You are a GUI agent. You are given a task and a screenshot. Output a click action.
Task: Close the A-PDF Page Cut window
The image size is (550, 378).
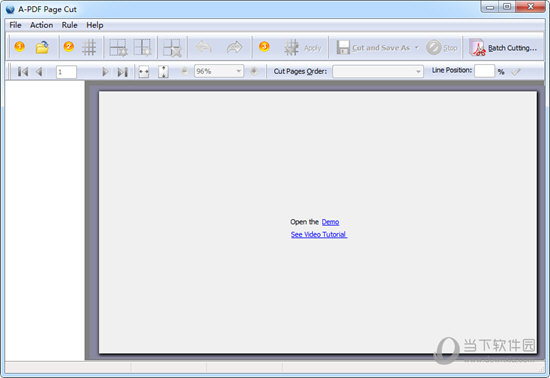click(x=530, y=7)
